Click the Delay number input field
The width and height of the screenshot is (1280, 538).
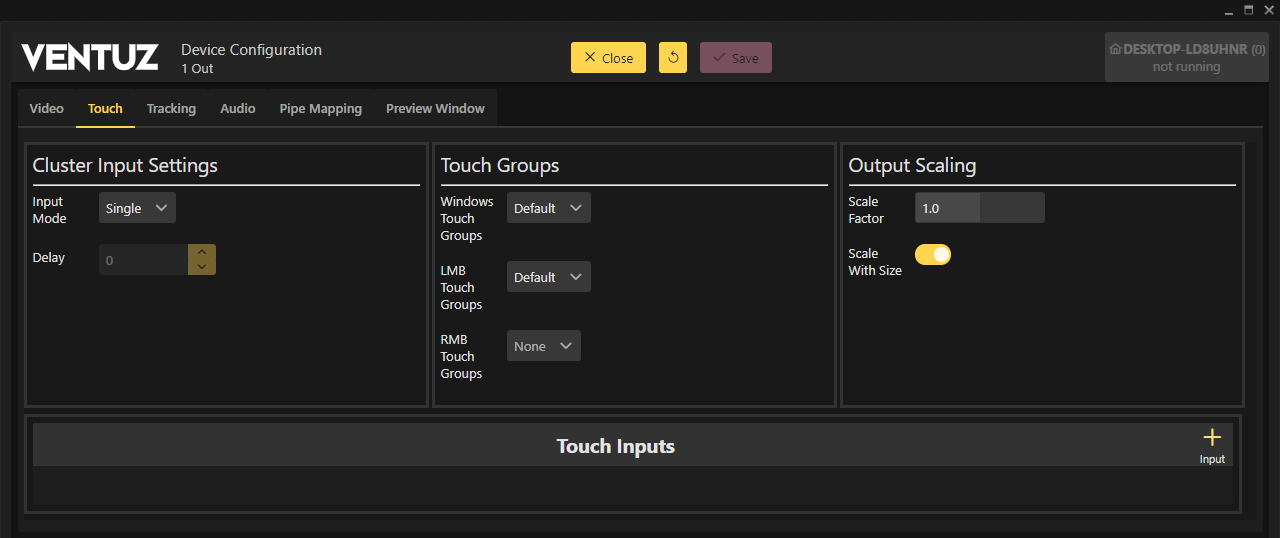(x=143, y=260)
